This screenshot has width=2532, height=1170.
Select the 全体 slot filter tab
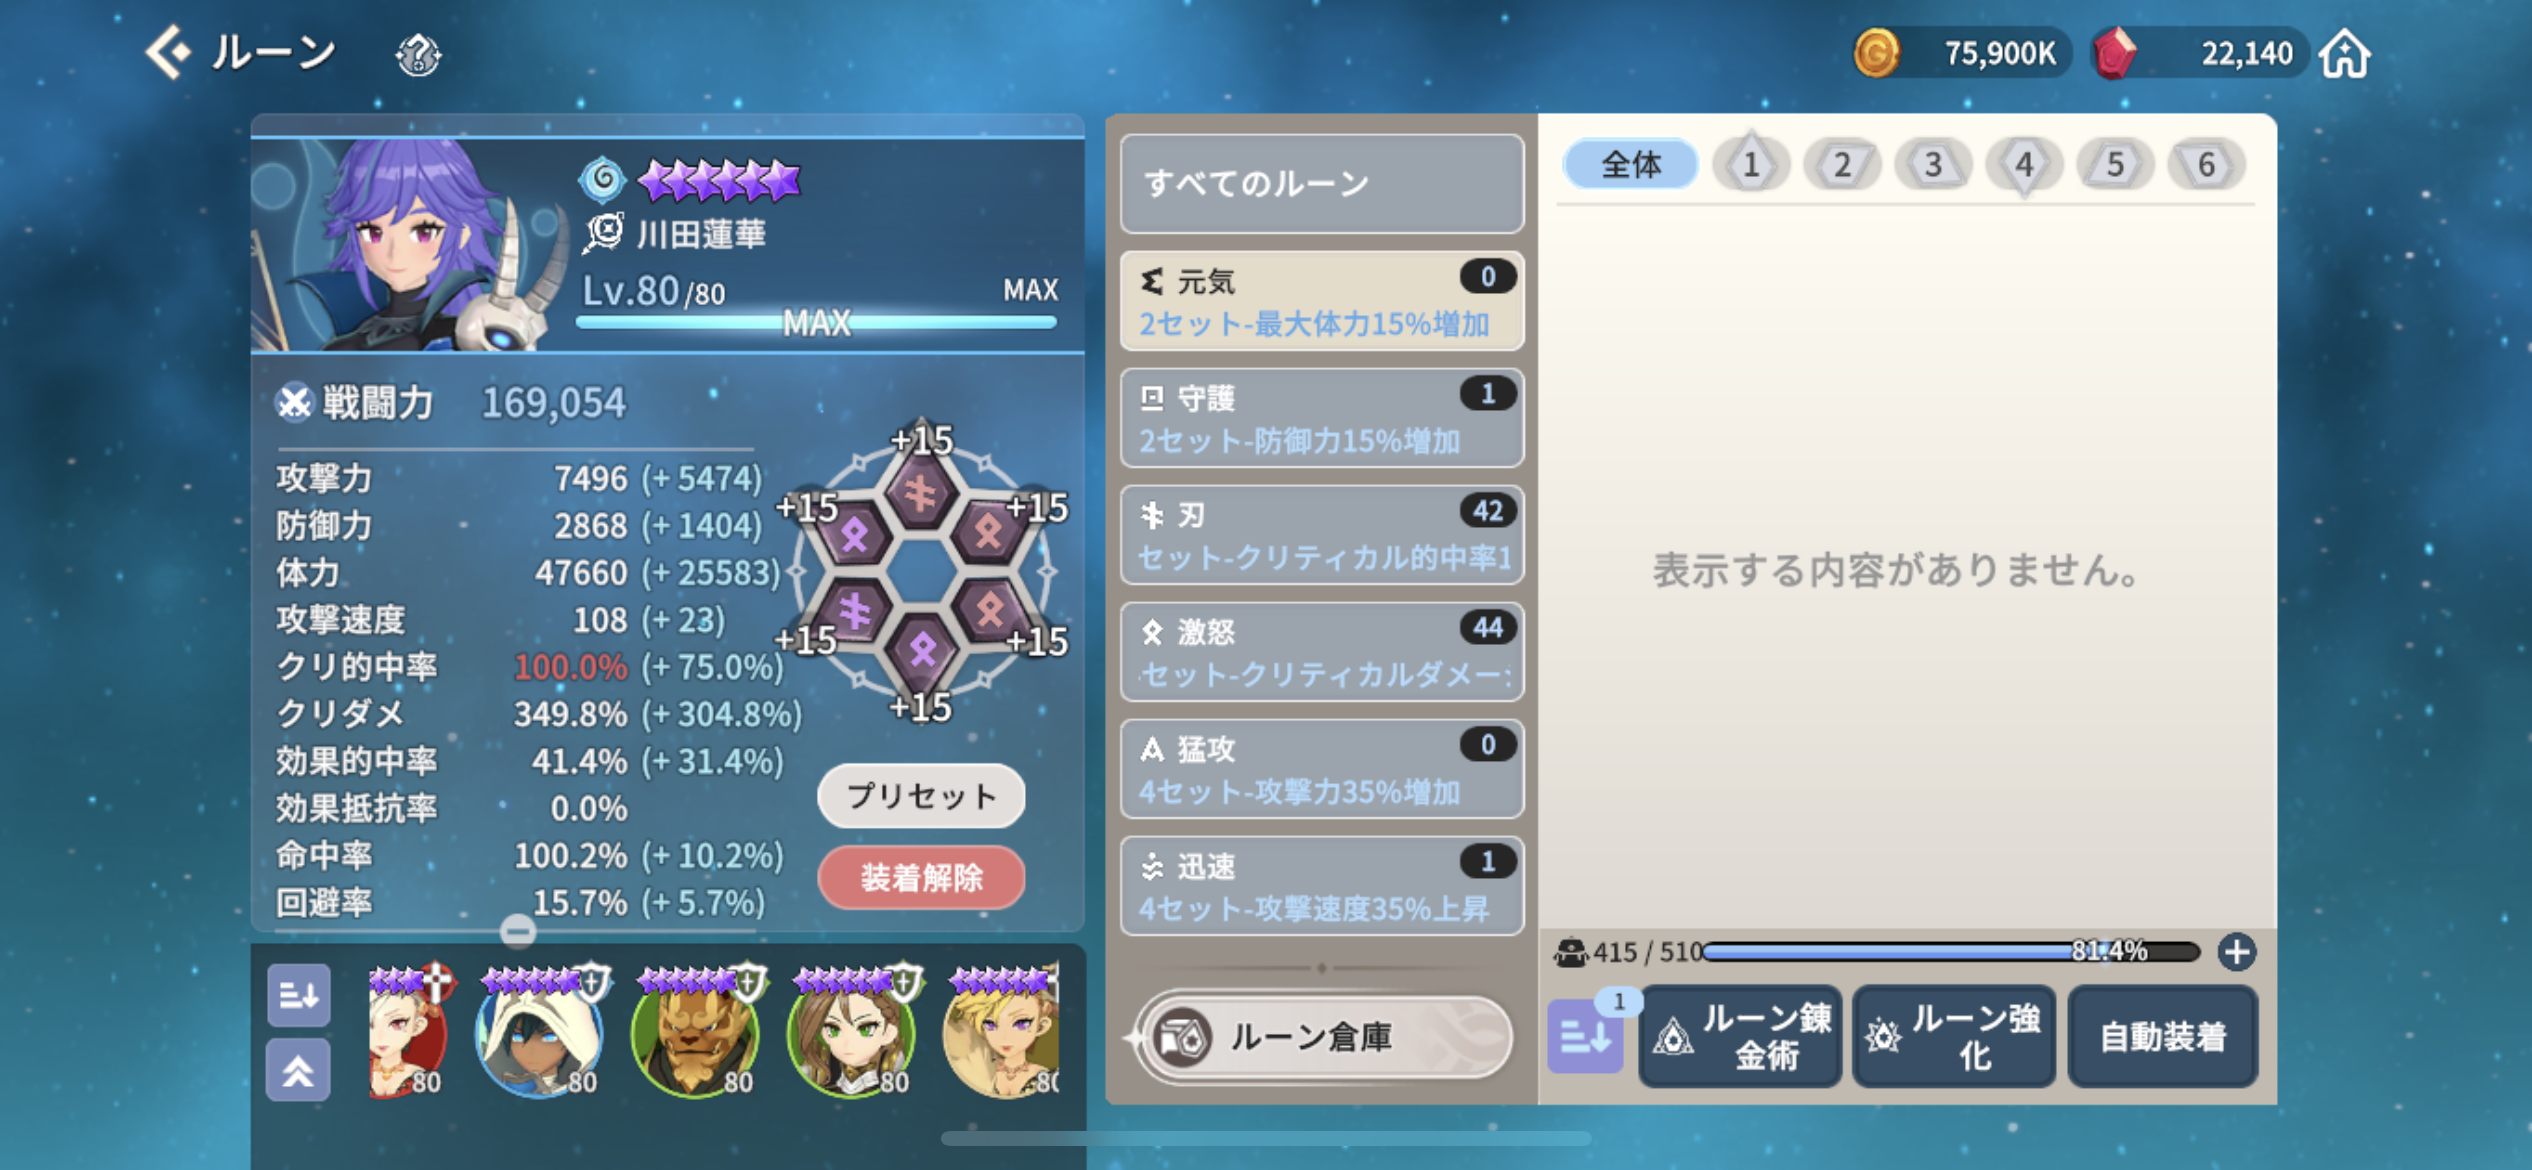1630,164
